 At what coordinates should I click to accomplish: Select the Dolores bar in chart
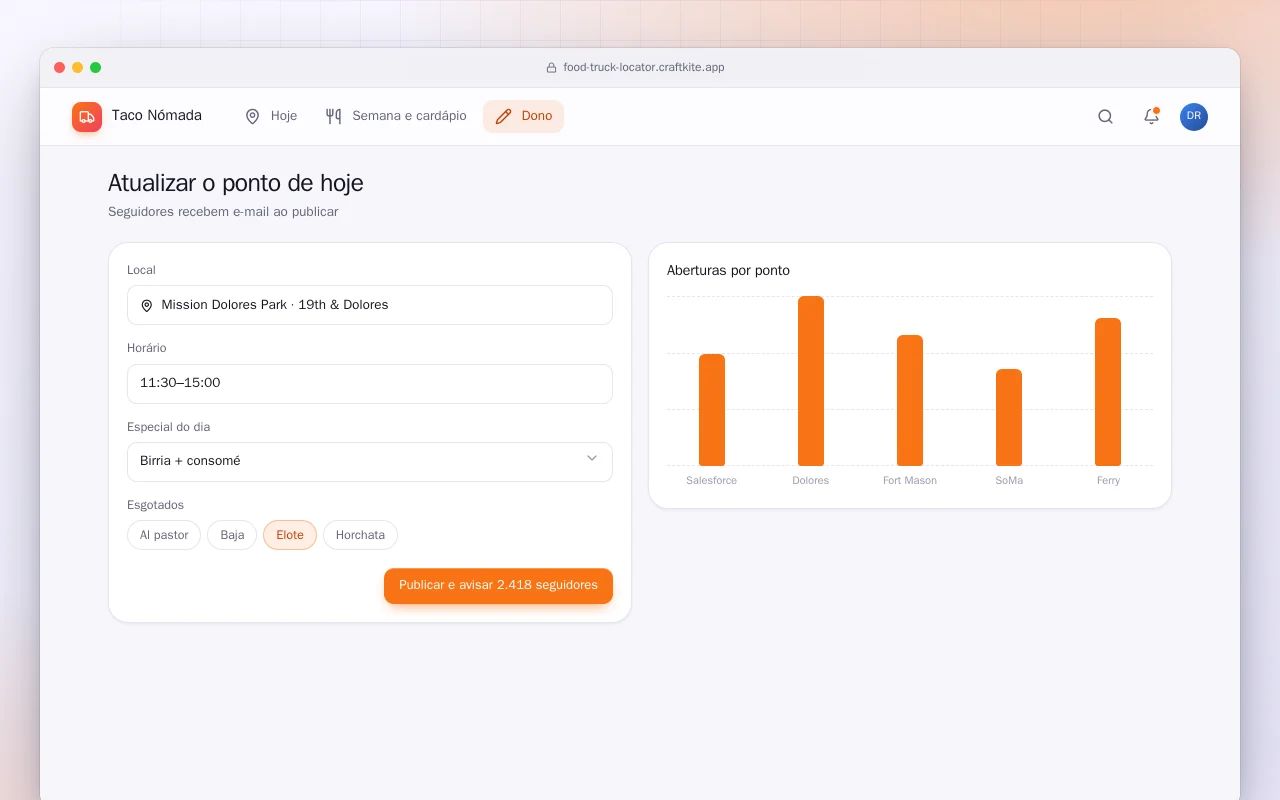(x=811, y=381)
